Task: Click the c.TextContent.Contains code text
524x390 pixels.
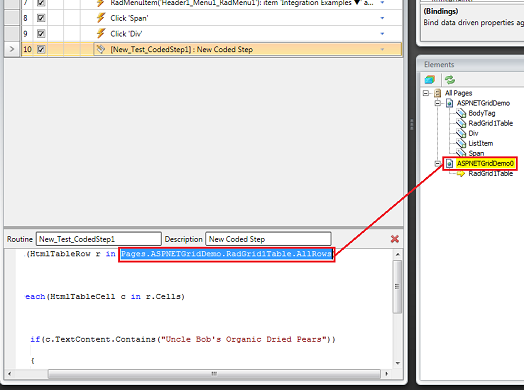Action: coord(100,339)
